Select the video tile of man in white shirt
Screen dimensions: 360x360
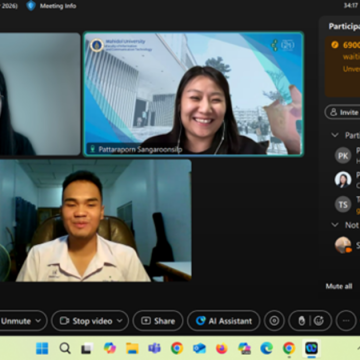click(96, 220)
